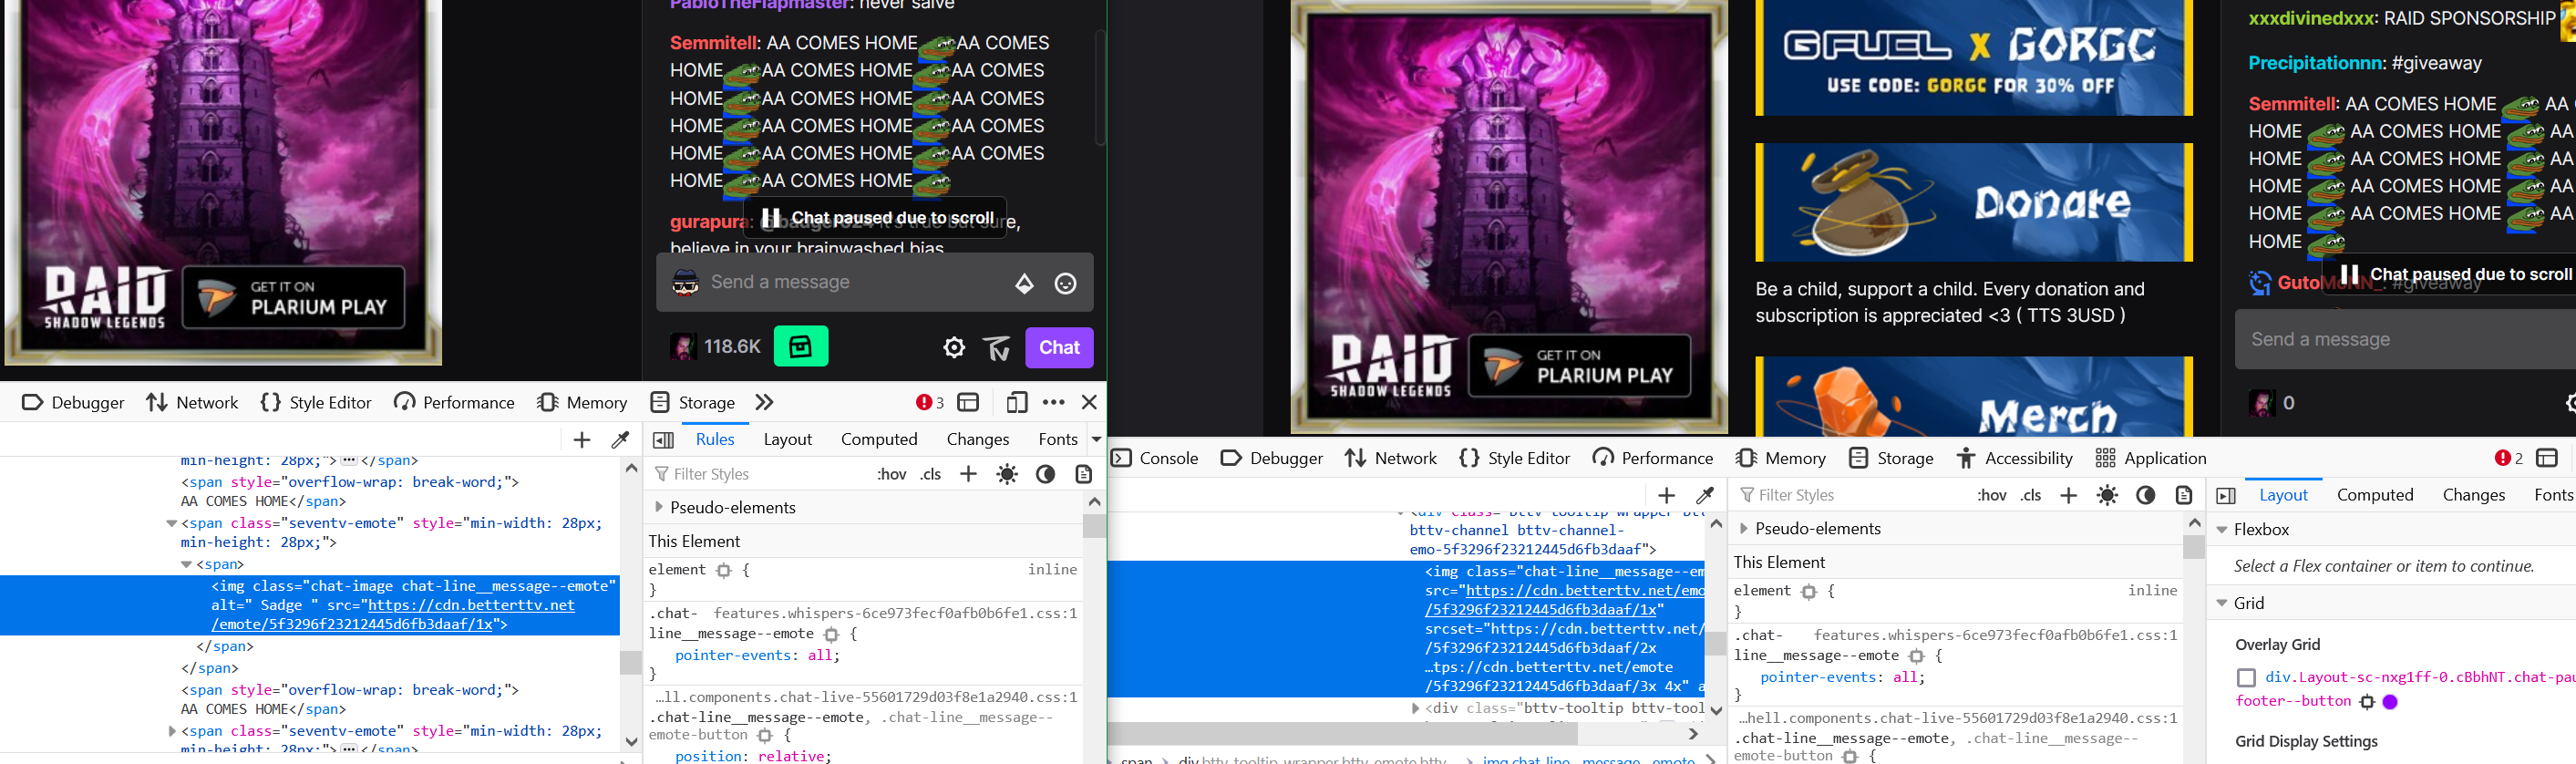Image resolution: width=2576 pixels, height=764 pixels.
Task: Toggle print media simulation, right DevTools
Action: [2184, 495]
